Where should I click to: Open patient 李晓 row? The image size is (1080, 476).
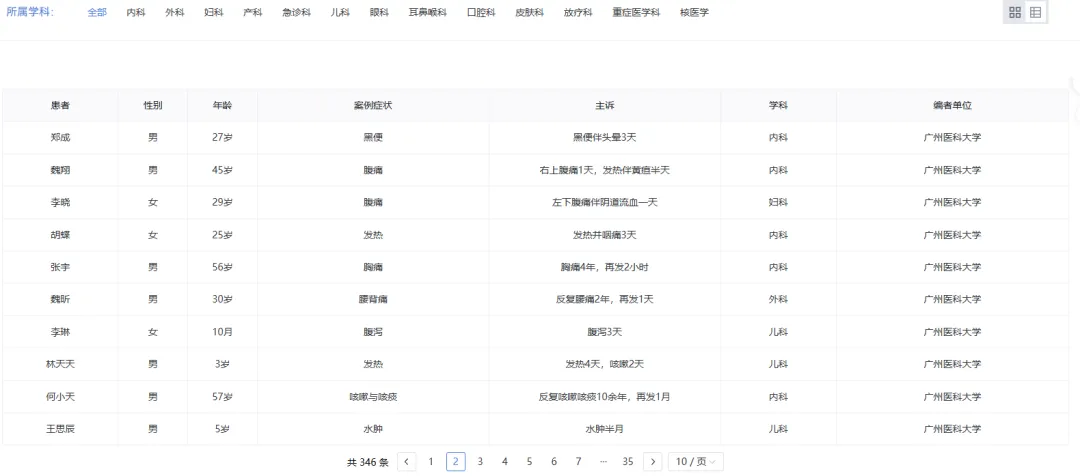[x=535, y=203]
